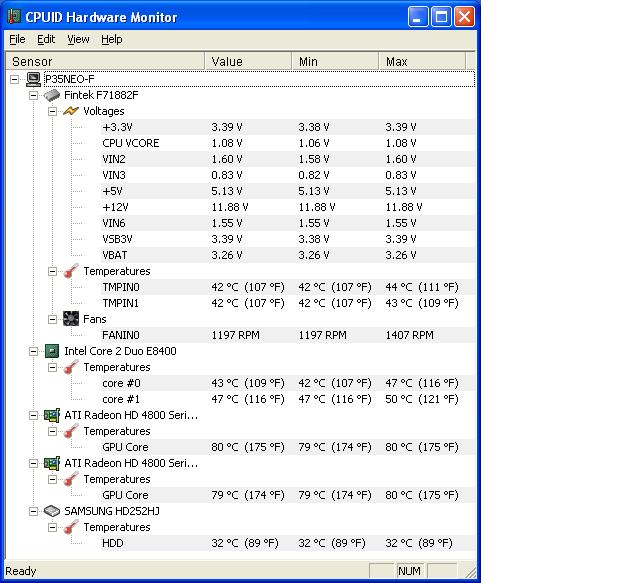
Task: Select the VIN6 voltage row
Action: pos(288,223)
